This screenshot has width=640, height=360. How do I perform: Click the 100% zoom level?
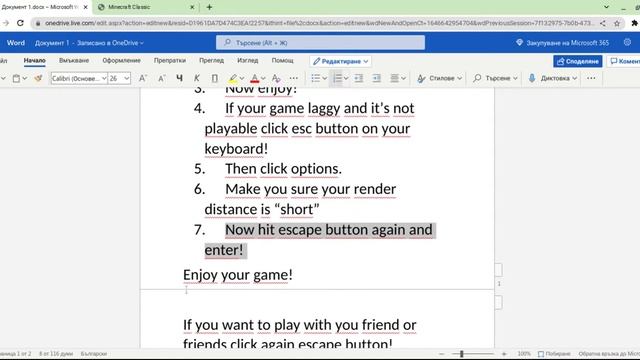coord(524,354)
